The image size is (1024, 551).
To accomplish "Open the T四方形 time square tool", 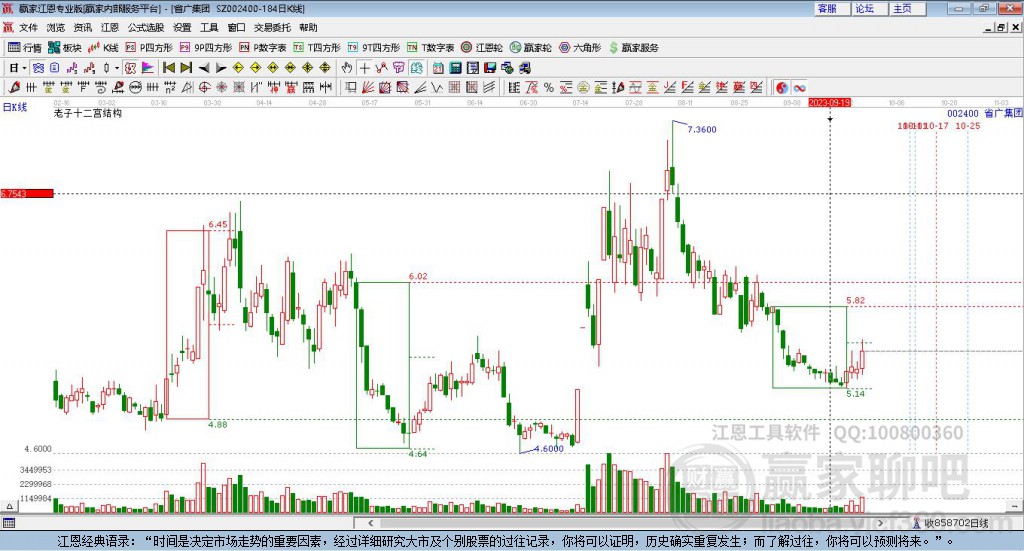I will [x=317, y=48].
